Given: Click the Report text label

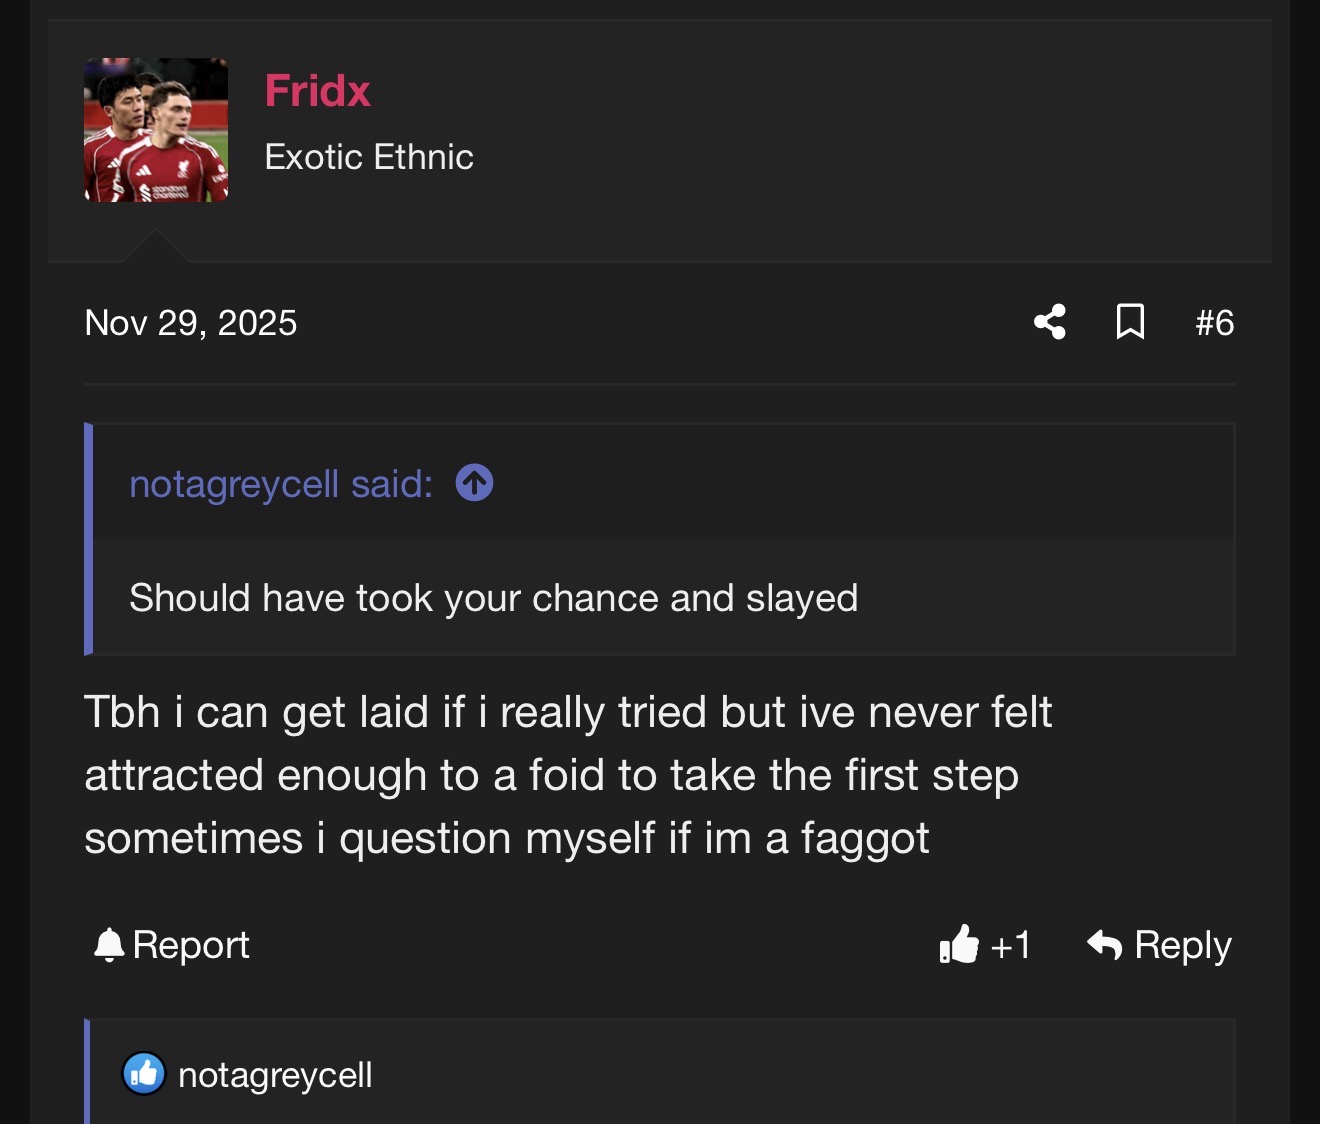Looking at the screenshot, I should click(191, 945).
